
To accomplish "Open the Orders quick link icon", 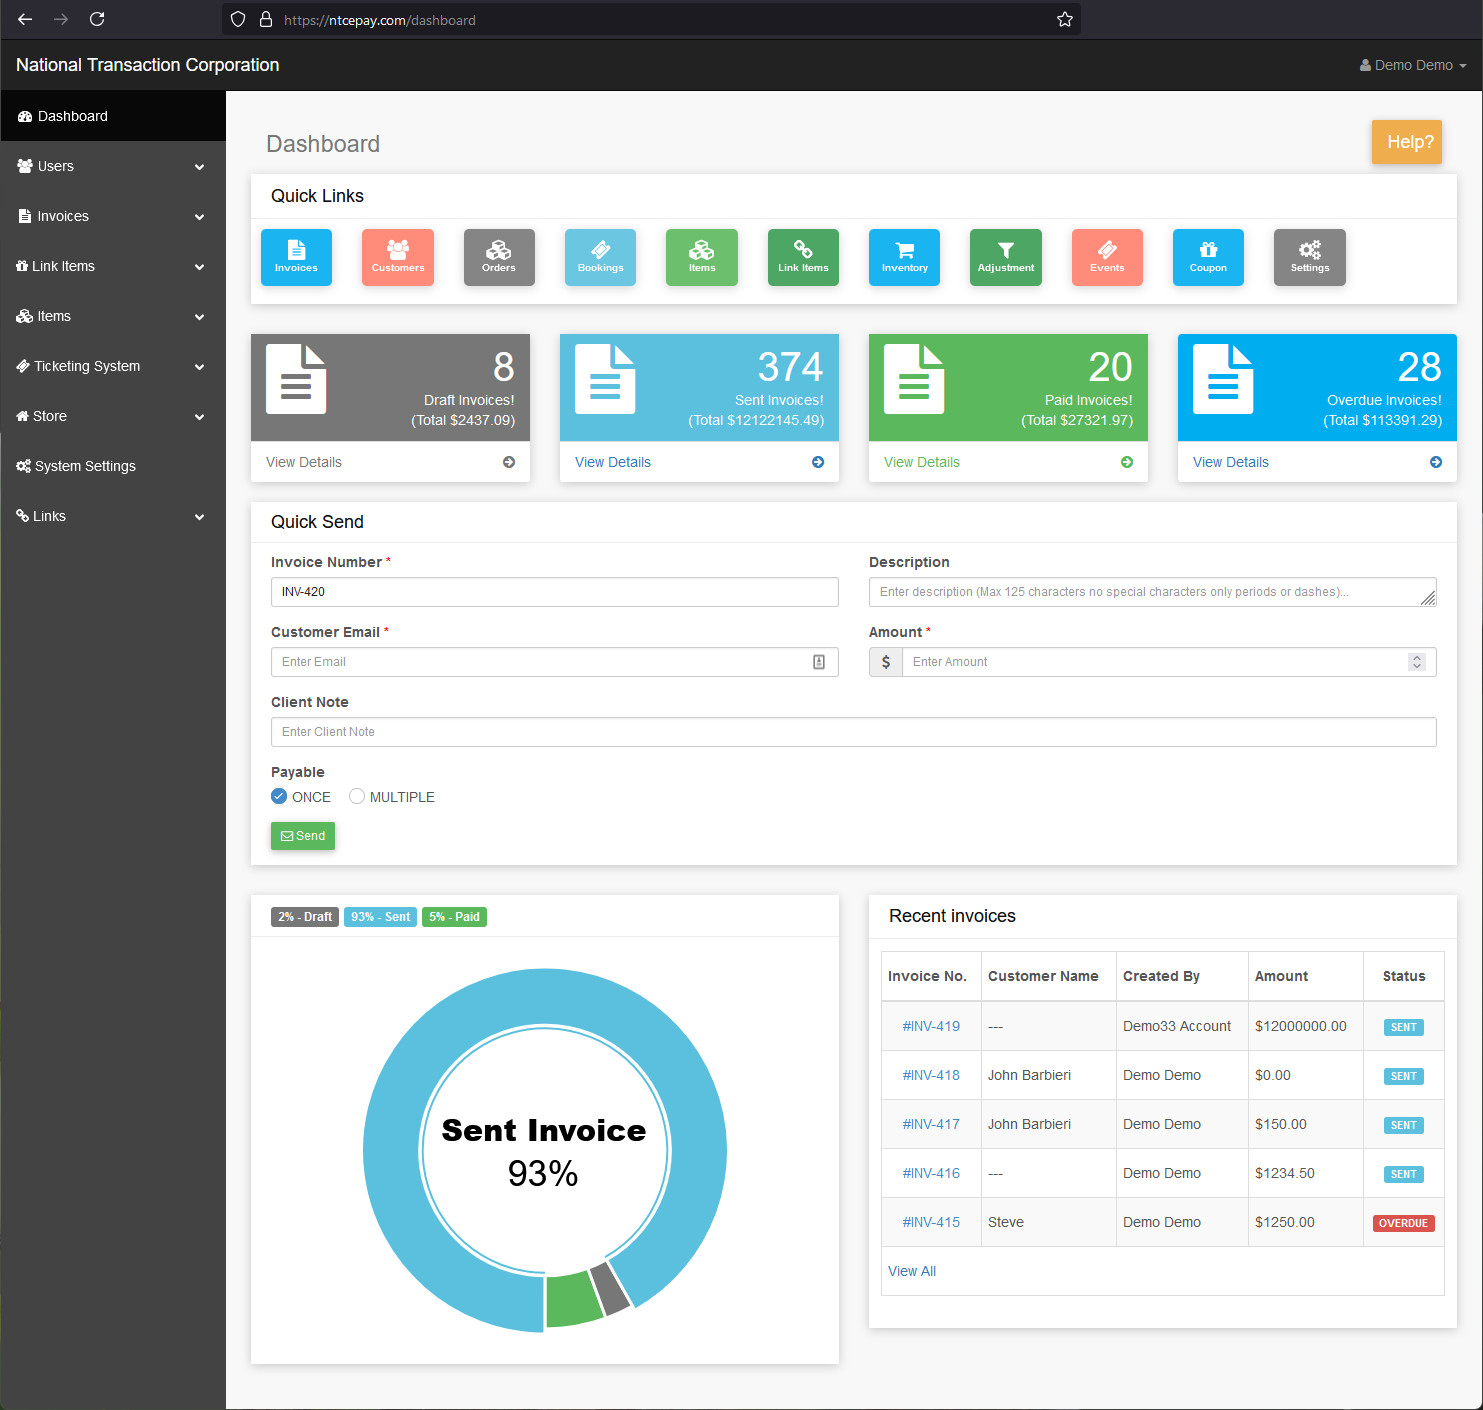I will (x=499, y=257).
